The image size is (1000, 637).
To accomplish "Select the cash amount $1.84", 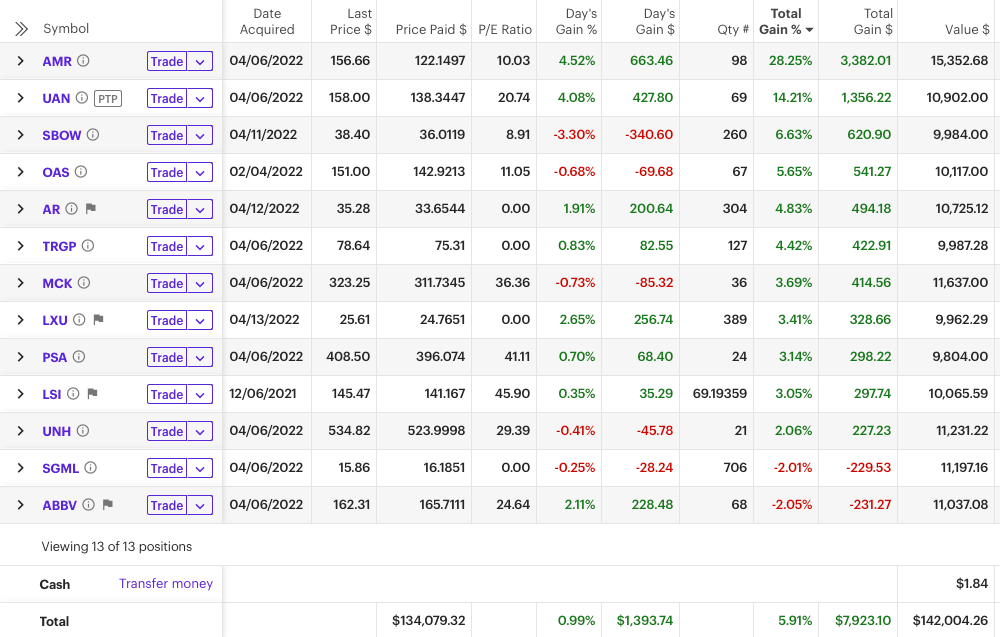I will coord(972,583).
